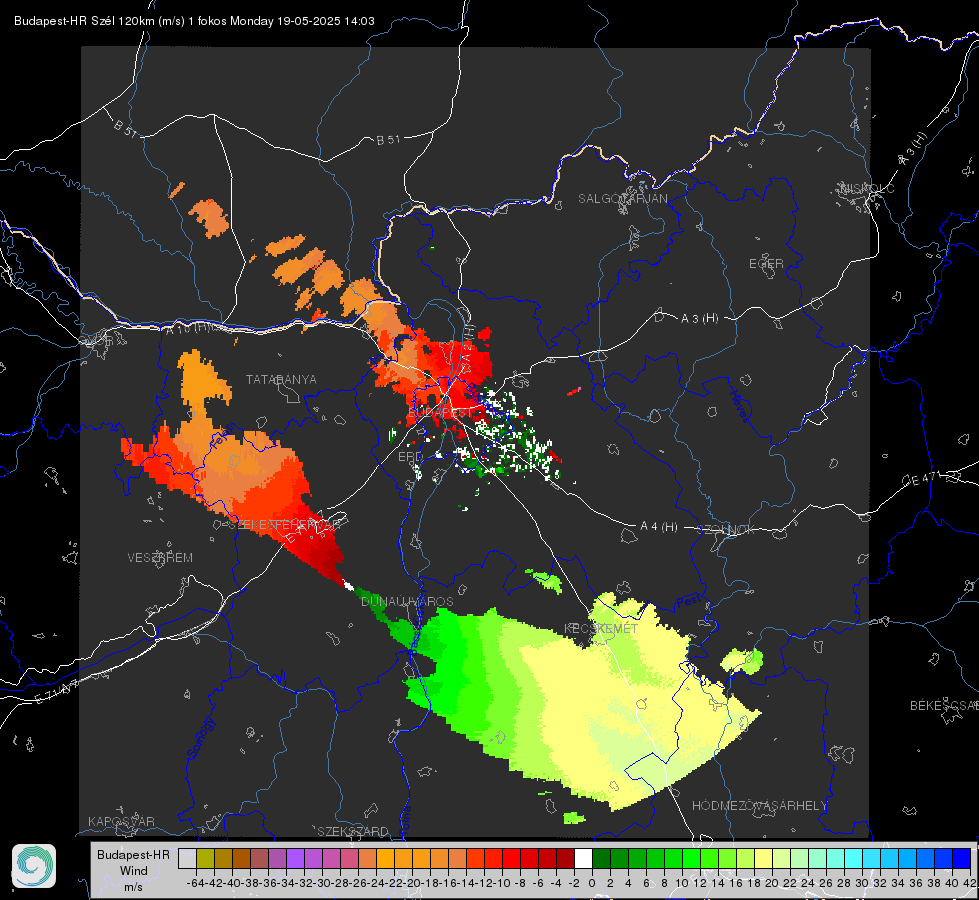Click the BEKESCSABA city label
Image resolution: width=979 pixels, height=900 pixels.
pos(944,705)
